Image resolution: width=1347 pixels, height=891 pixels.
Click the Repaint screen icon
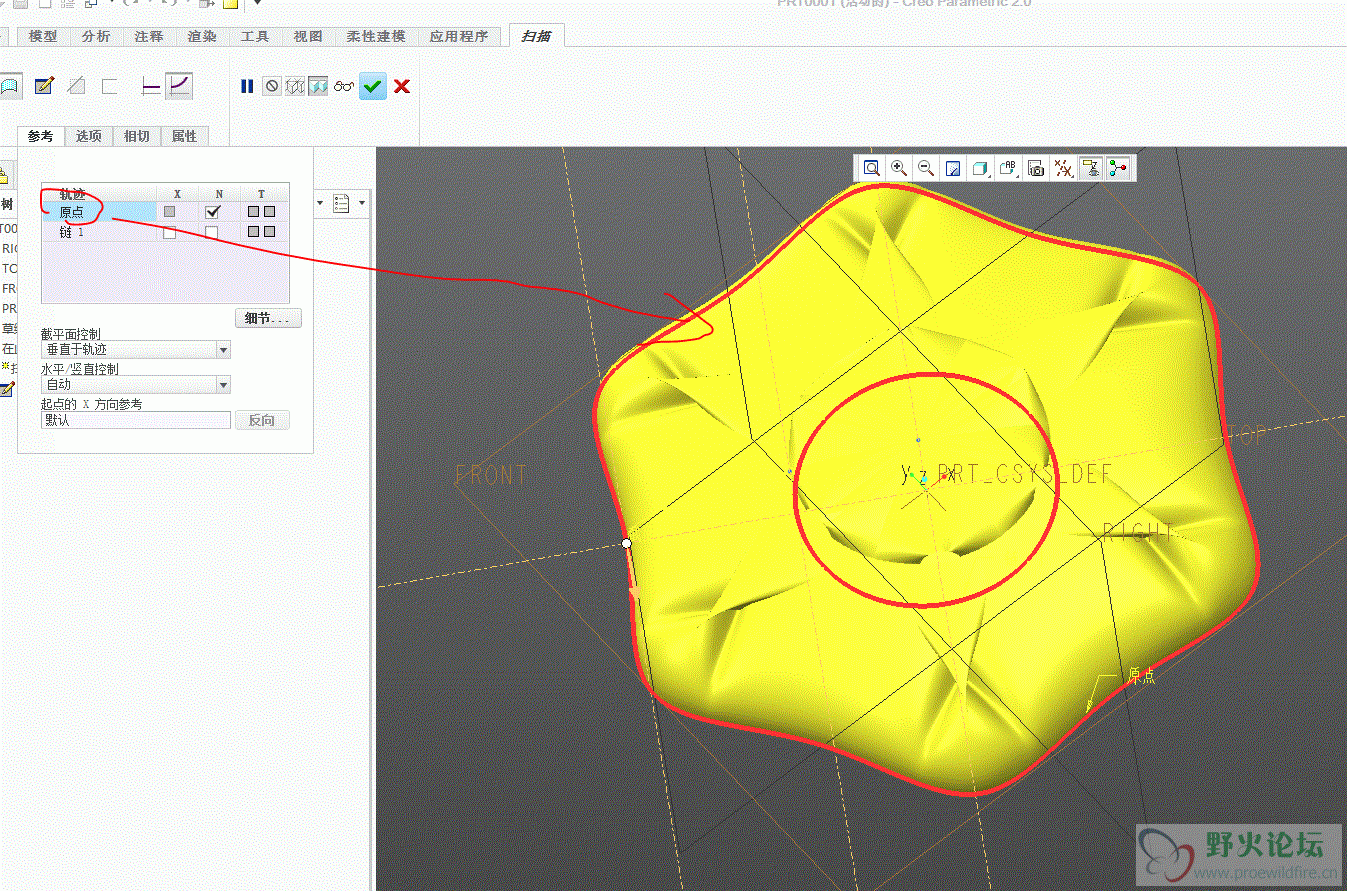tap(953, 168)
